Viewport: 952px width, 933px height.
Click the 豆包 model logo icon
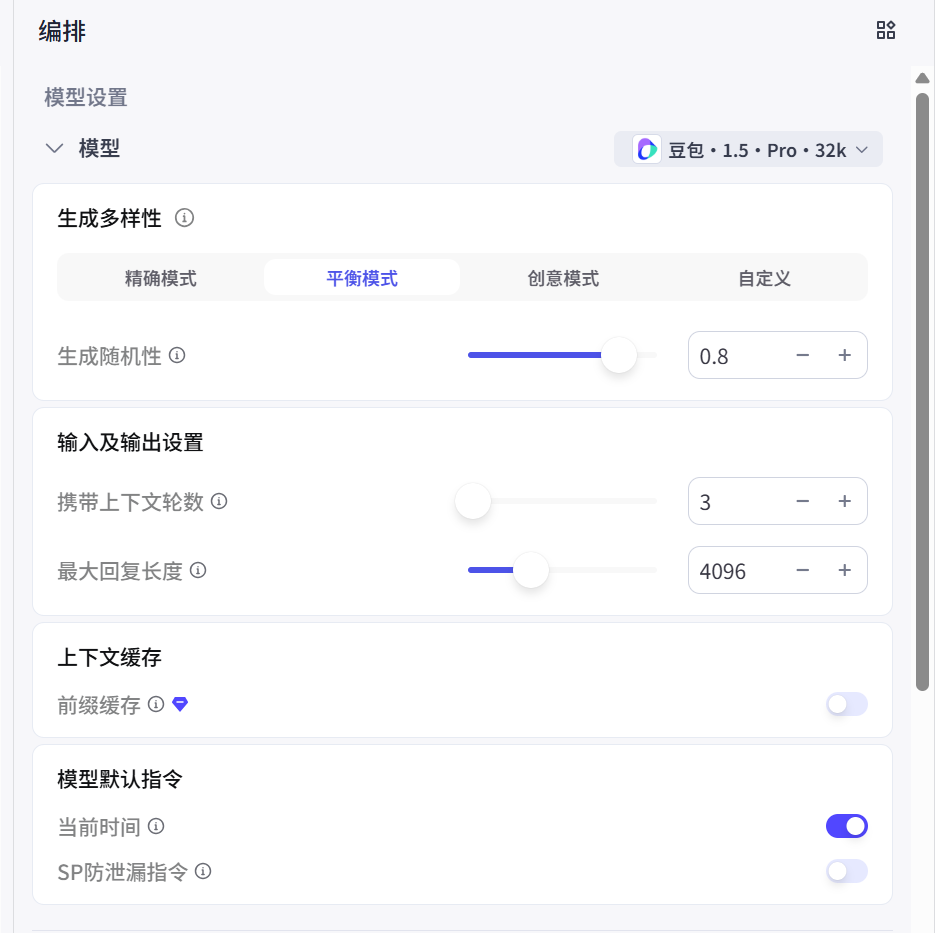click(x=647, y=149)
